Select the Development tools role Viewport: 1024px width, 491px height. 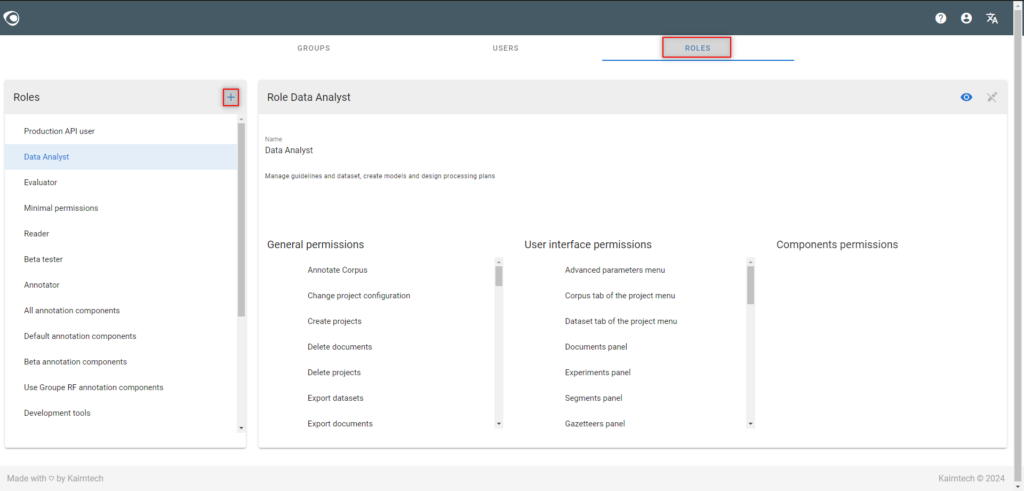[x=121, y=413]
